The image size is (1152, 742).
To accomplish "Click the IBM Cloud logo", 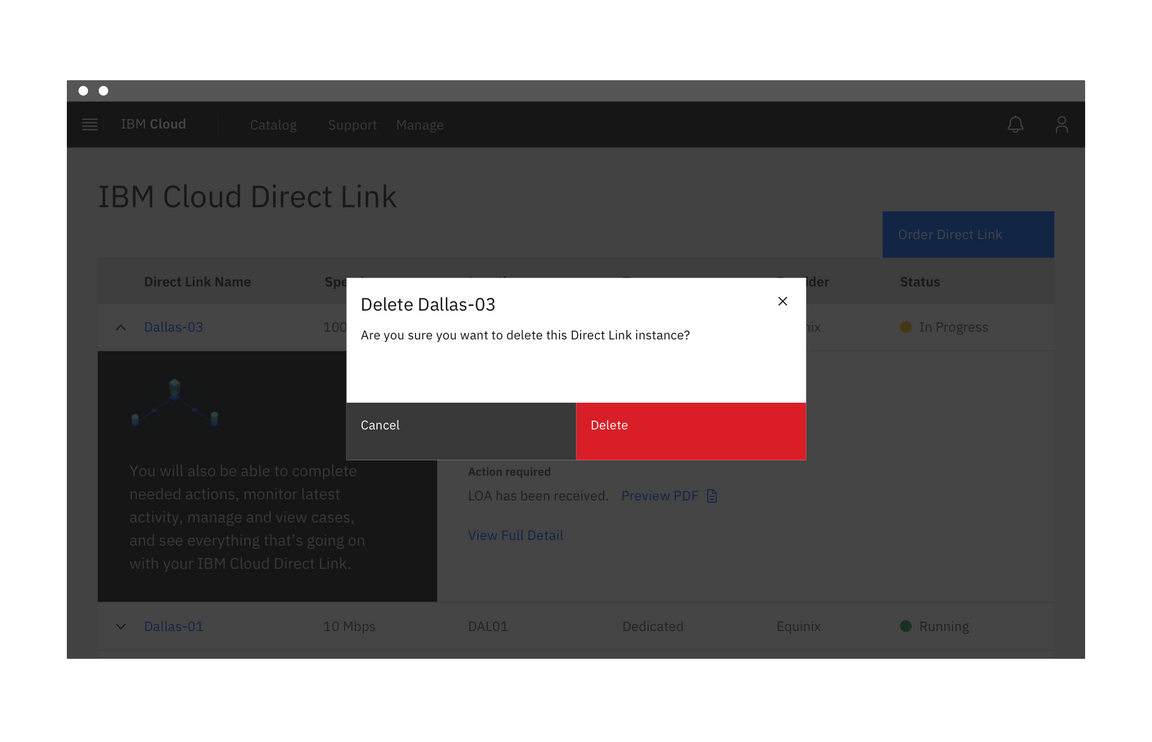I will click(x=152, y=124).
